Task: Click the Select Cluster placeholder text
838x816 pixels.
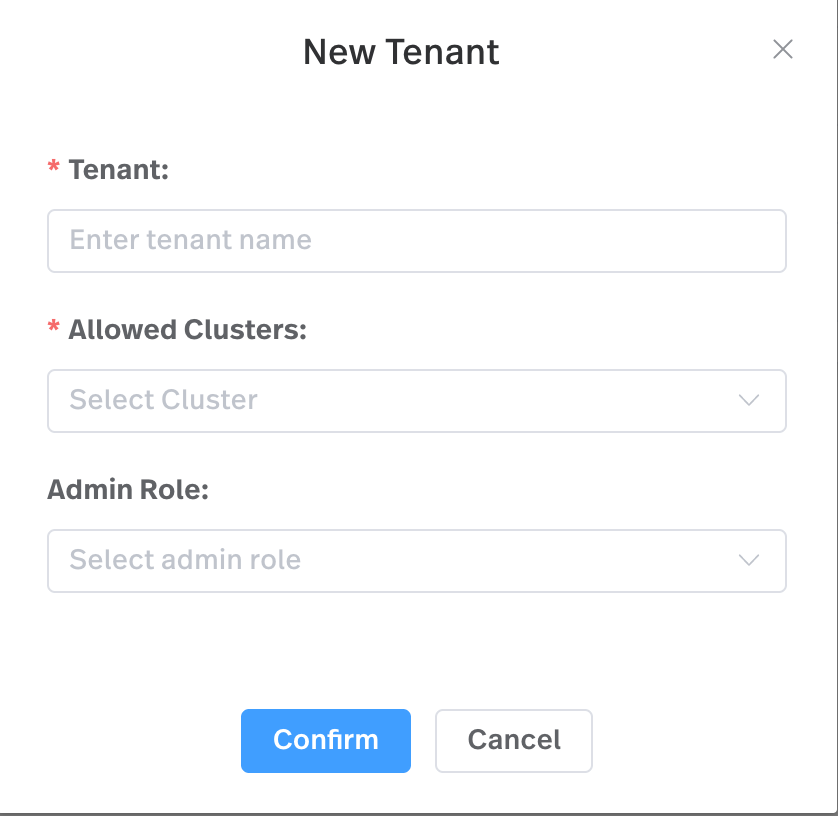Action: (x=163, y=400)
